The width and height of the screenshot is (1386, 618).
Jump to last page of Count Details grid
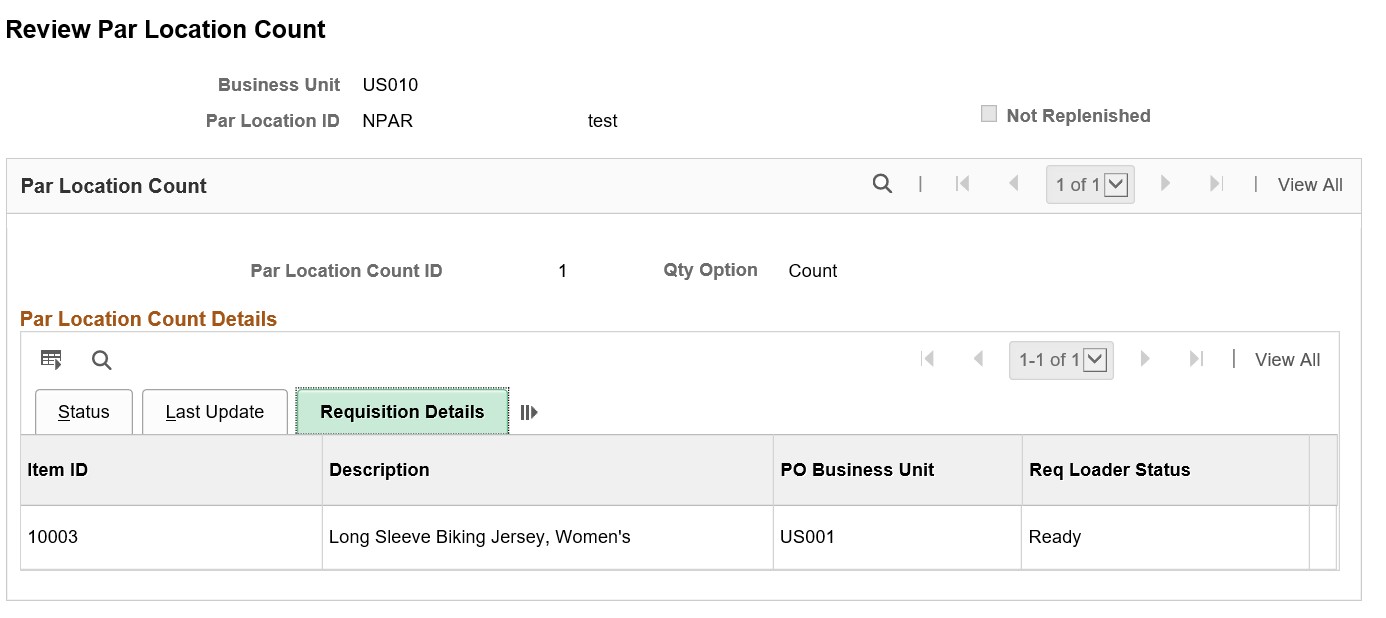(1196, 359)
